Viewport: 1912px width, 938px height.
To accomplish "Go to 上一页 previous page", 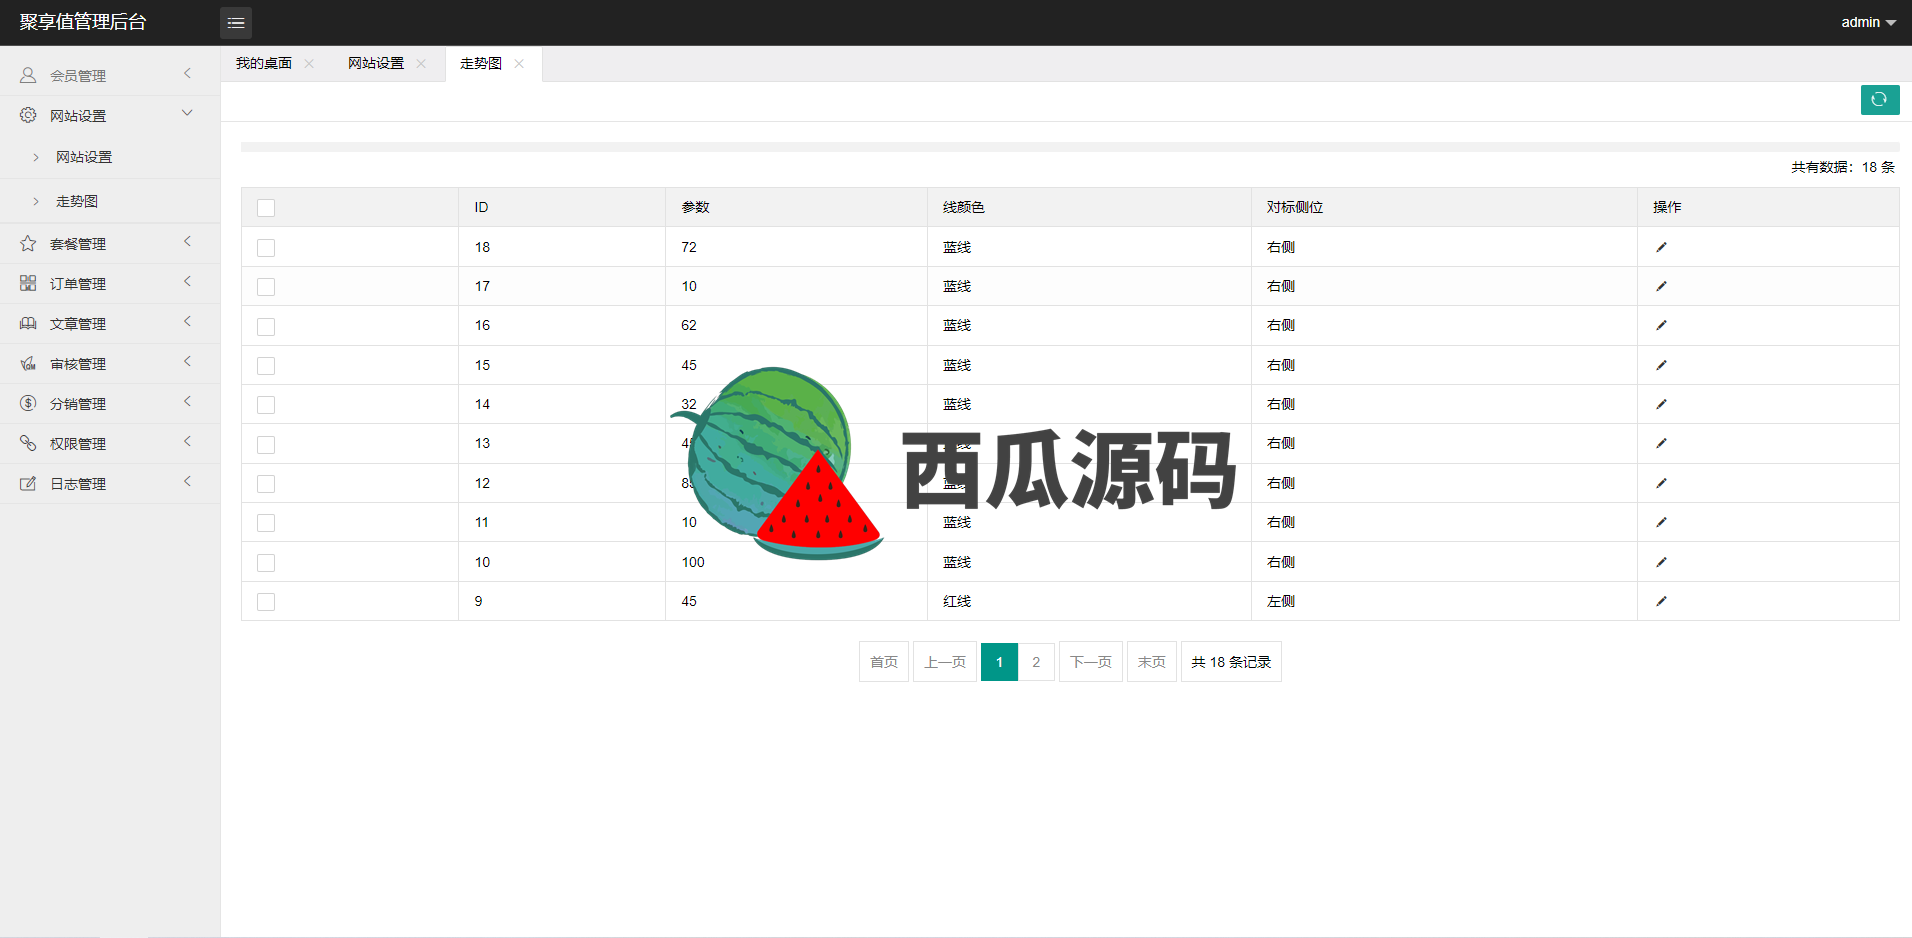I will tap(945, 661).
